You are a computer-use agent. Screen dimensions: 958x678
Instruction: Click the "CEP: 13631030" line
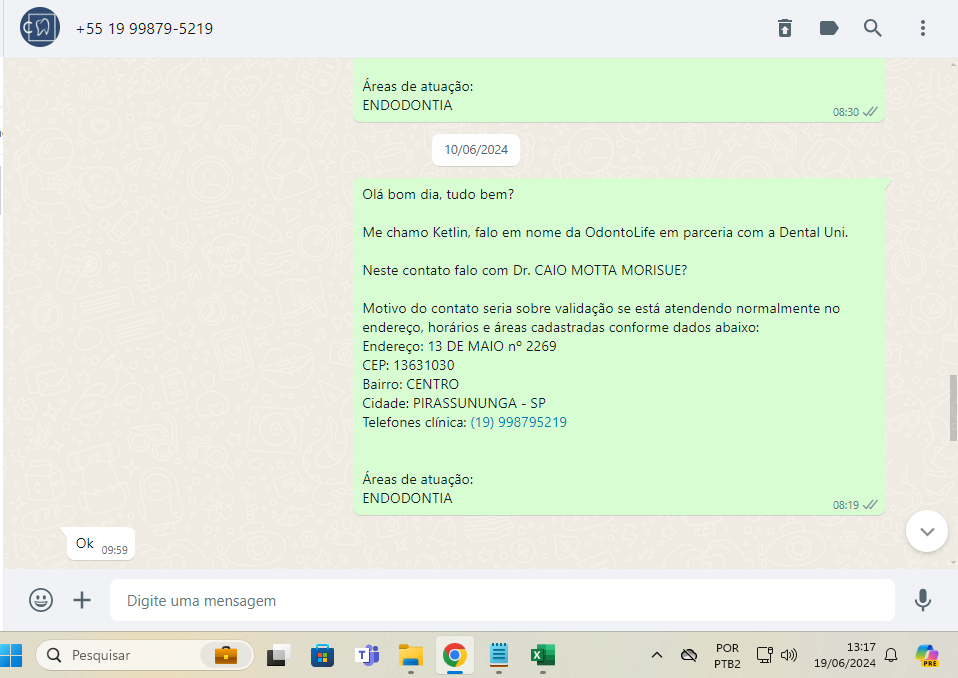click(408, 365)
